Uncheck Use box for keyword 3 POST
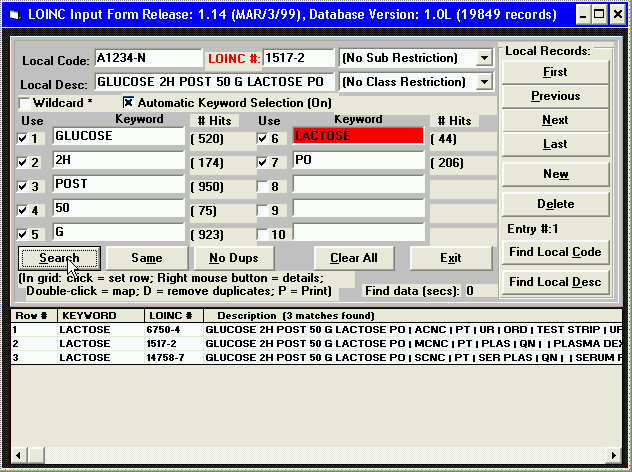 pos(22,186)
